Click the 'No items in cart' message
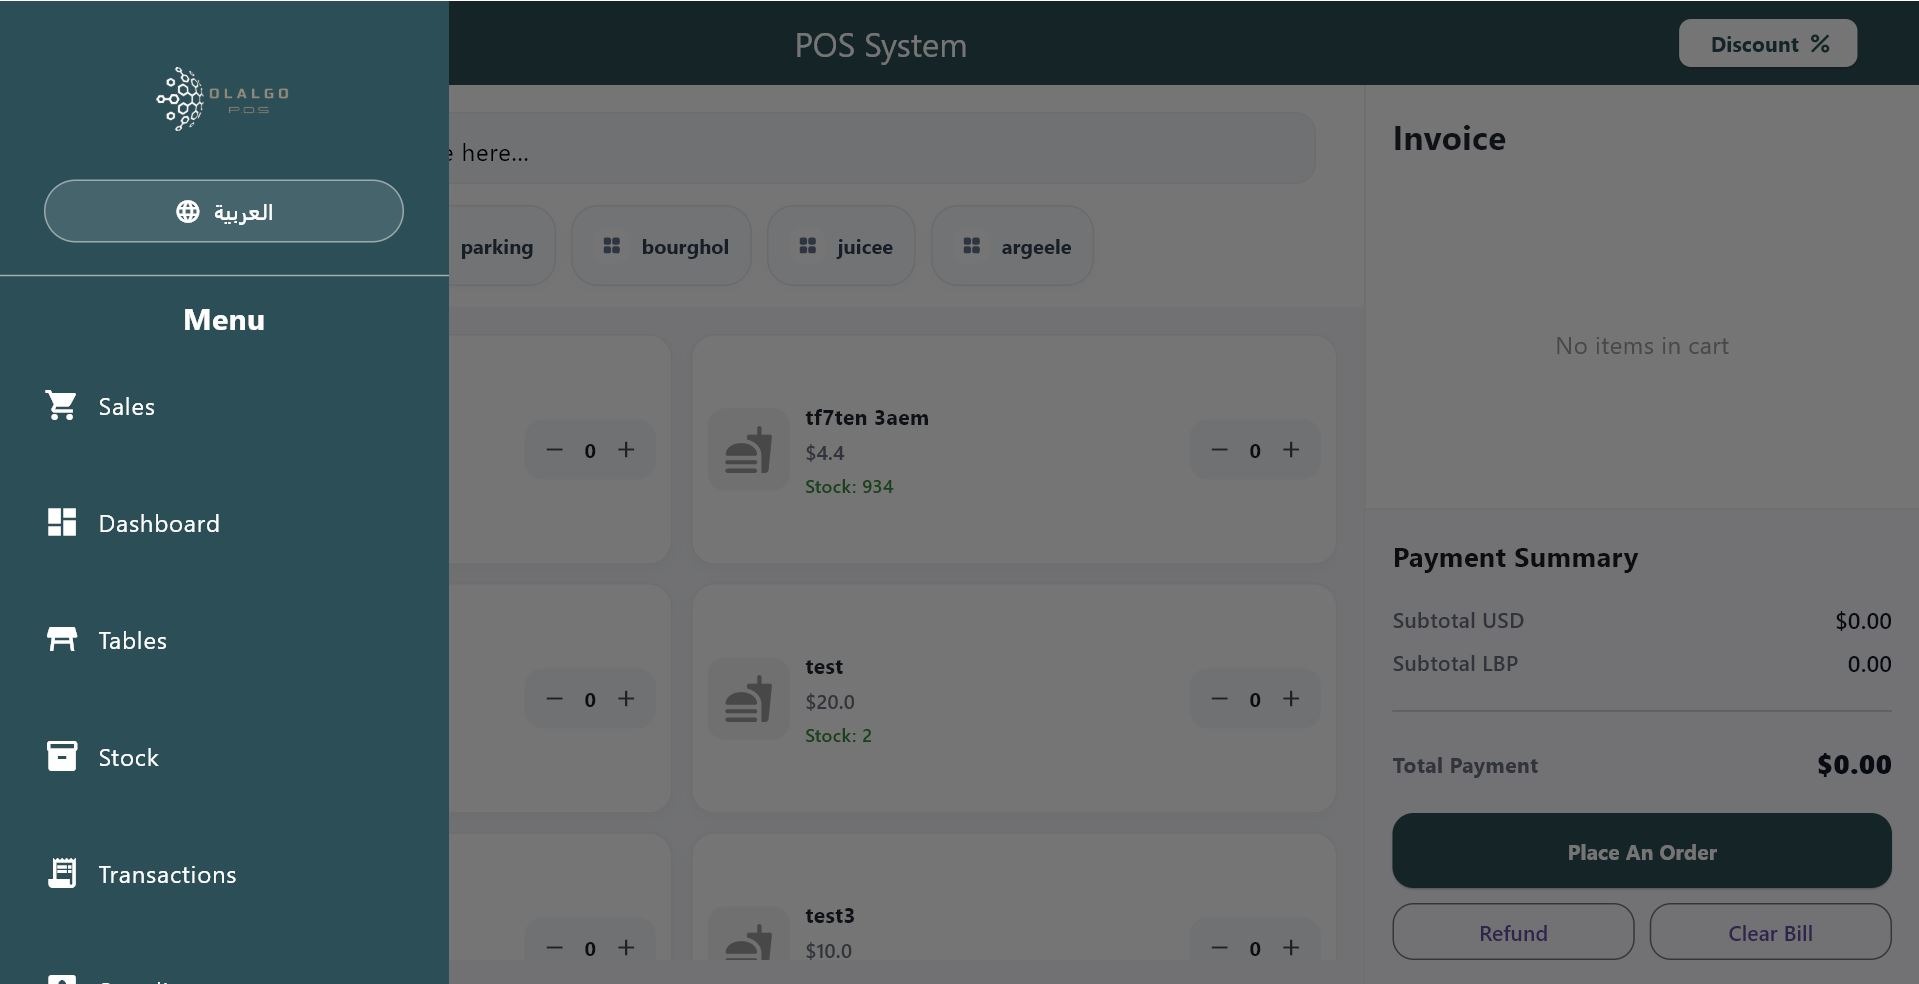Screen dimensions: 1919x984 tap(1642, 346)
